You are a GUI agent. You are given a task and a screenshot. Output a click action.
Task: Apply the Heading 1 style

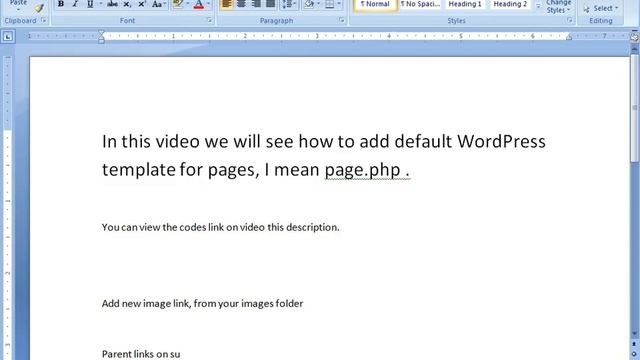(465, 4)
